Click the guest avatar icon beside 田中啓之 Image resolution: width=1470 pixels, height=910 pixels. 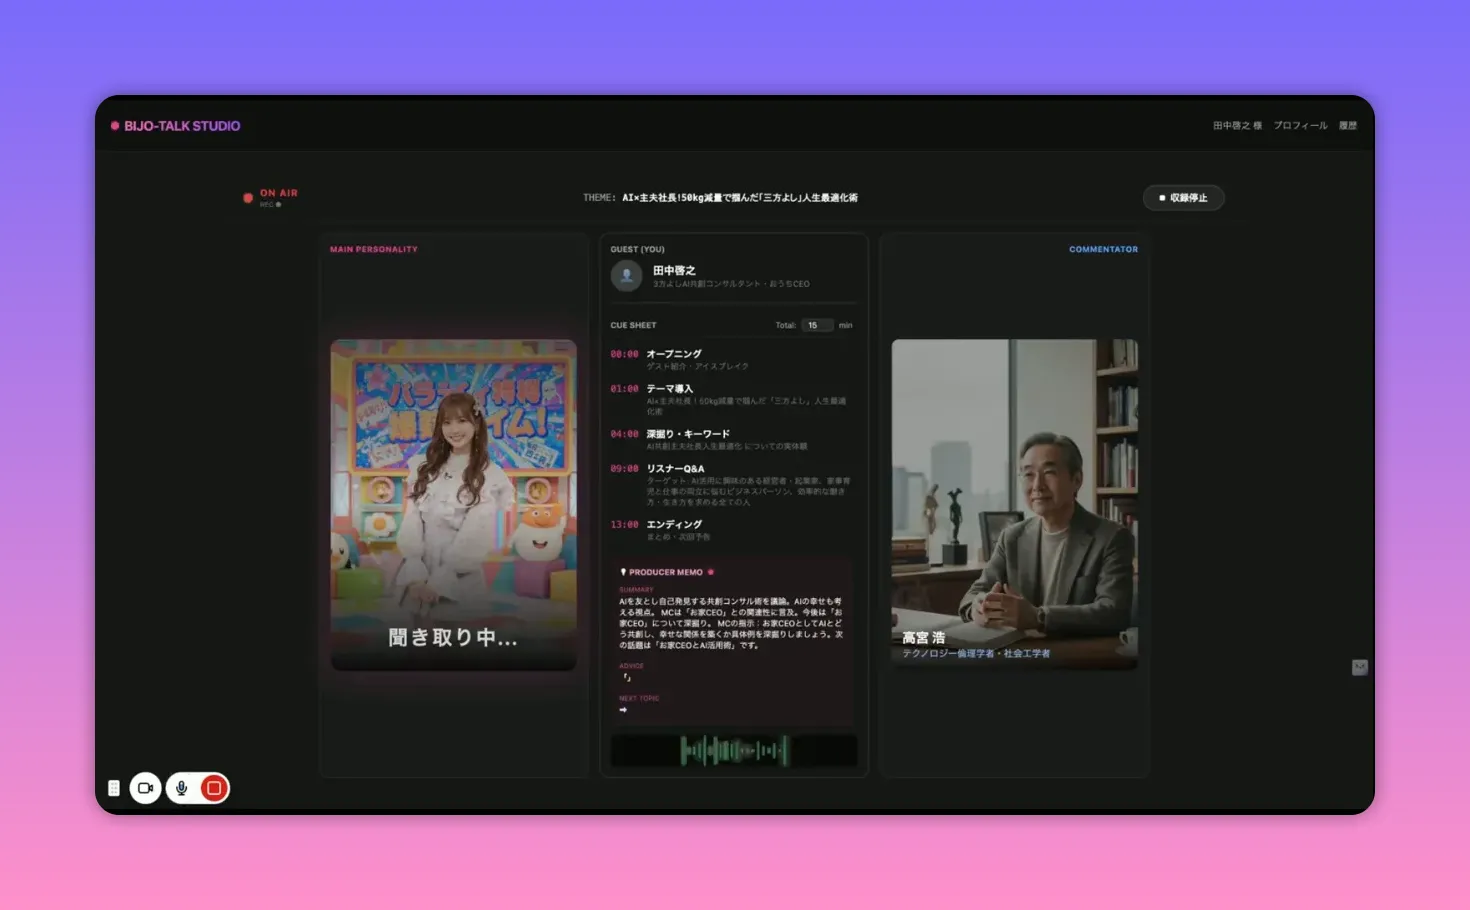(627, 276)
